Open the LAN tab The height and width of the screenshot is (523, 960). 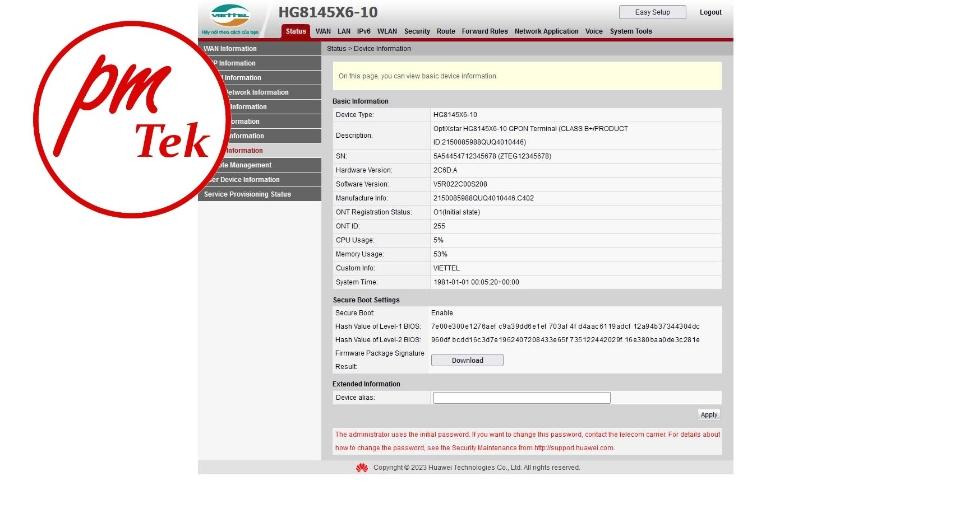tap(344, 31)
